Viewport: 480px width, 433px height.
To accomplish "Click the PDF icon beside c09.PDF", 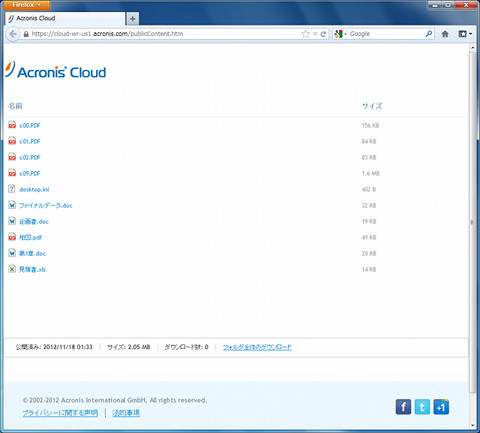I will [x=12, y=173].
